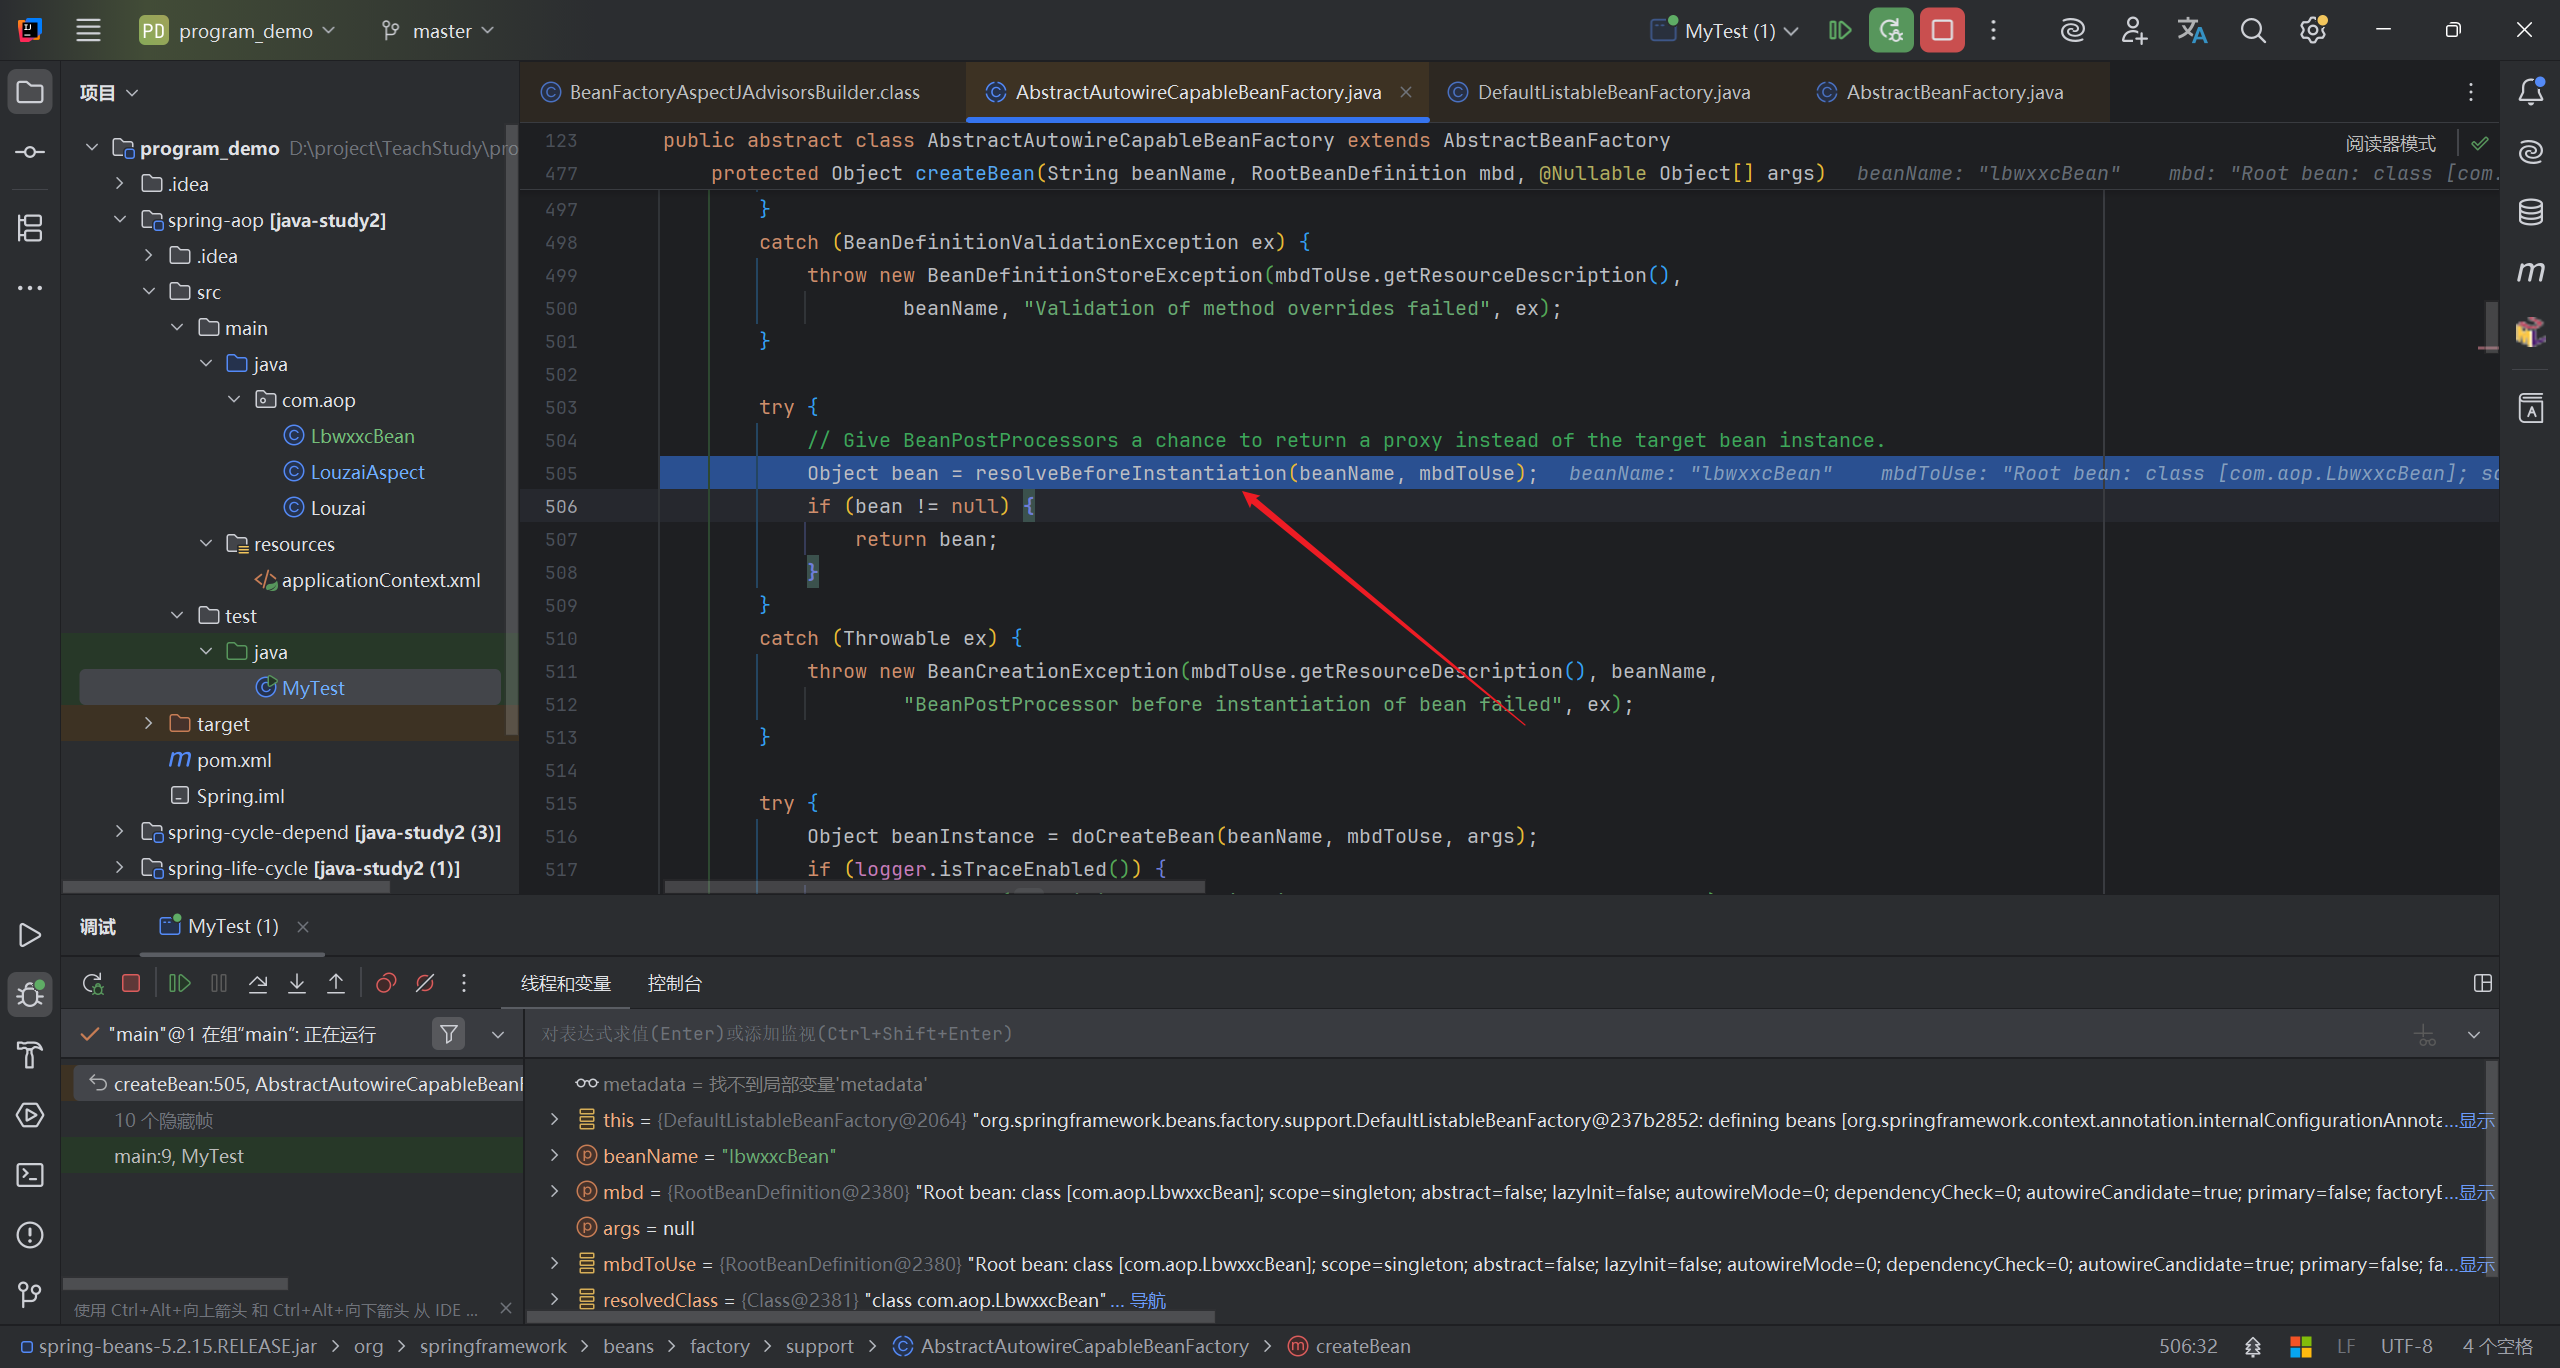This screenshot has width=2560, height=1368.
Task: Switch to DefaultListableBeanFactory.java tab
Action: 1613,92
